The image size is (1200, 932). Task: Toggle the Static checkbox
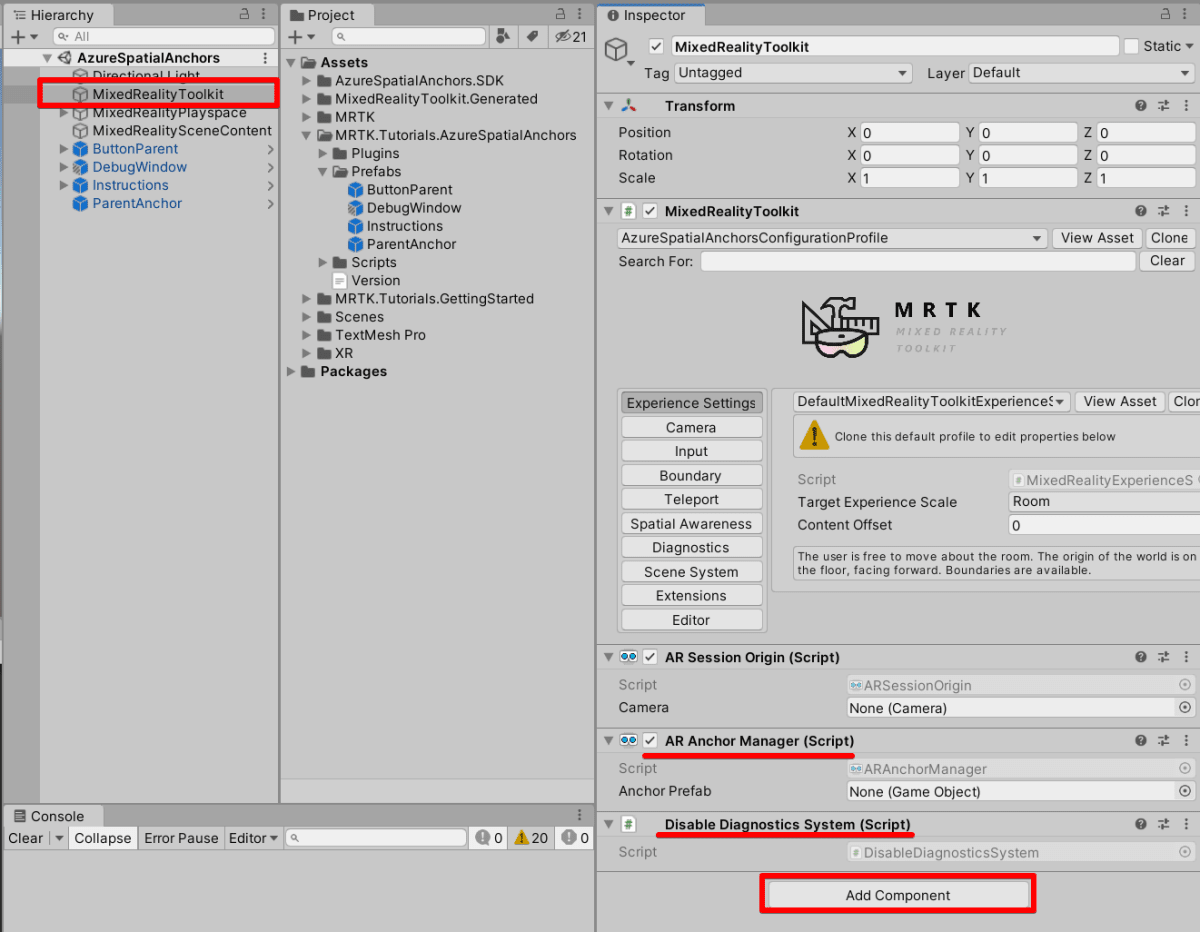(1131, 46)
